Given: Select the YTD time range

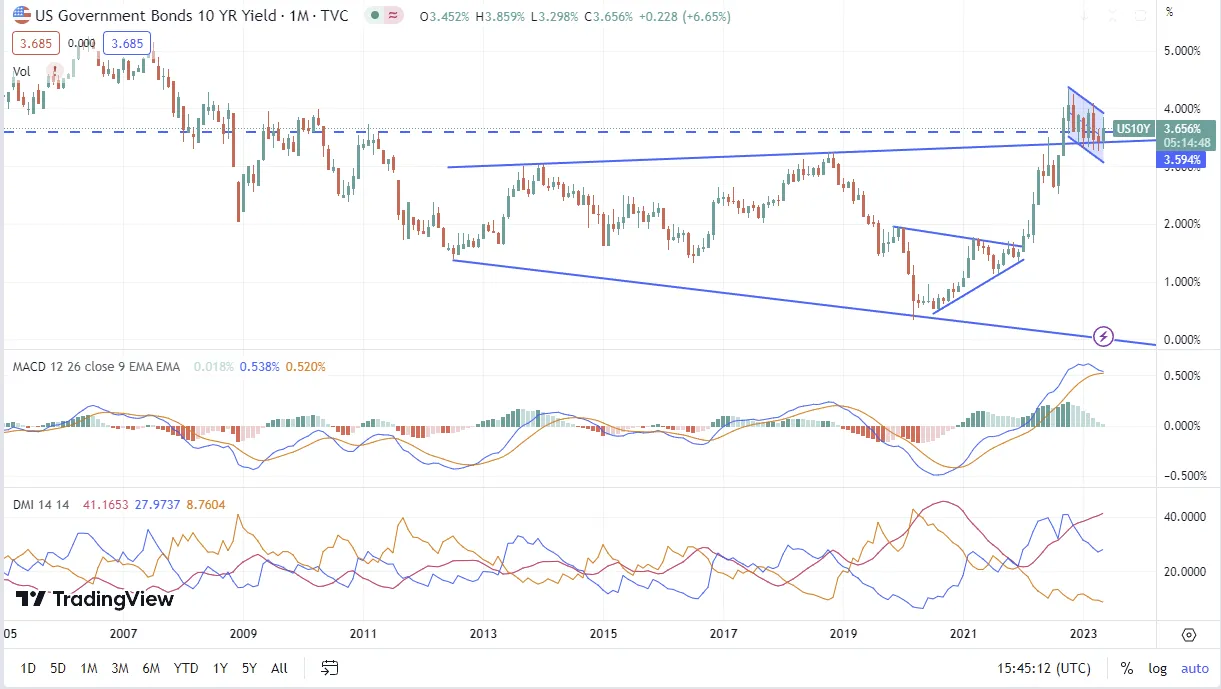Looking at the screenshot, I should (x=185, y=668).
